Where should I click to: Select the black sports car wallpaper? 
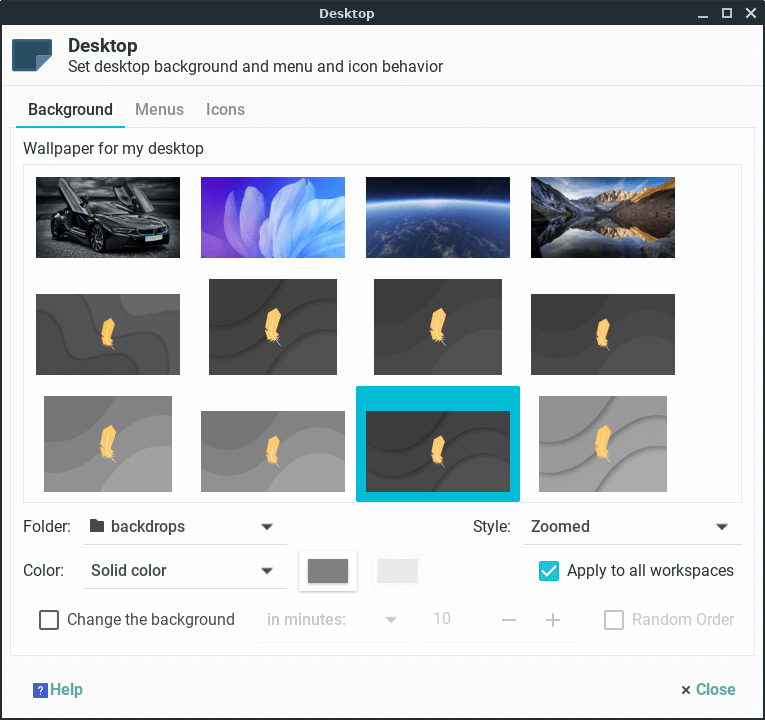coord(108,218)
